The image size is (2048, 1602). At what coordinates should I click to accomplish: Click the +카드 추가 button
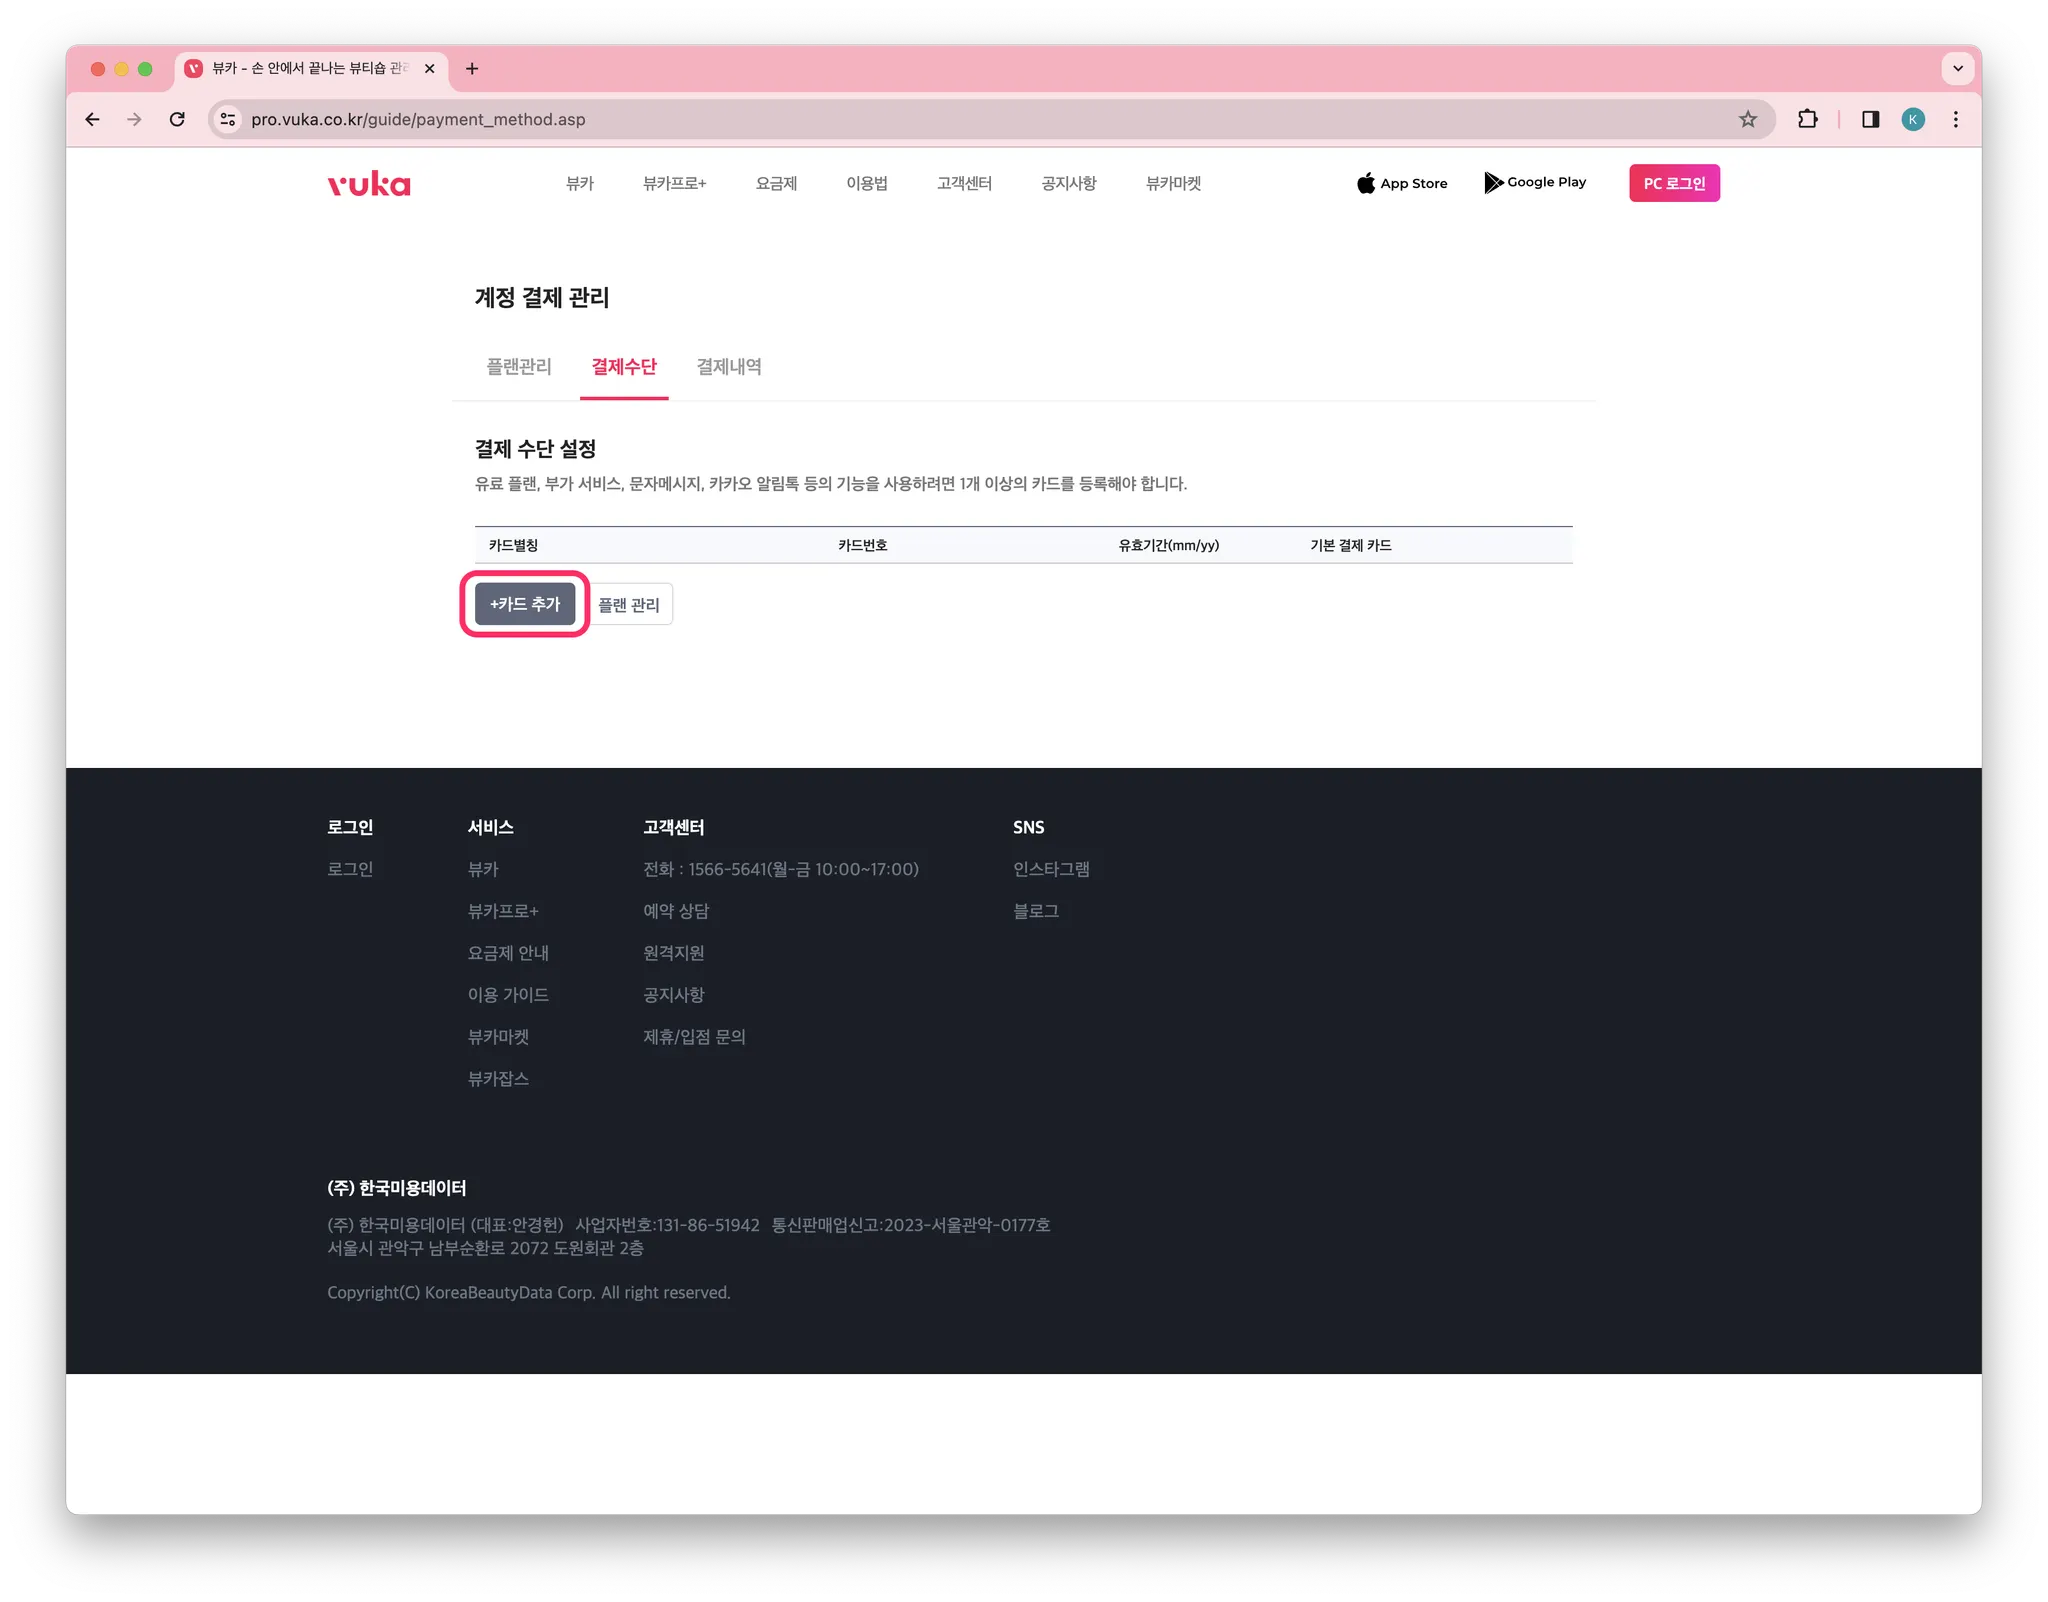(x=525, y=604)
